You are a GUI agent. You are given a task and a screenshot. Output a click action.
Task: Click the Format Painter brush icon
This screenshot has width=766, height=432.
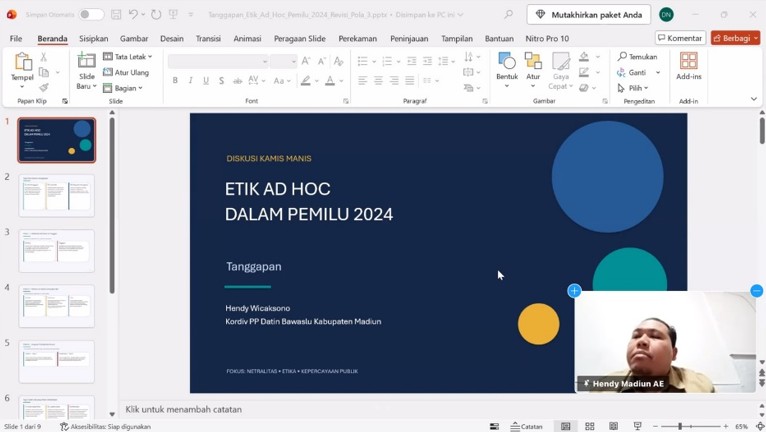pyautogui.click(x=43, y=87)
